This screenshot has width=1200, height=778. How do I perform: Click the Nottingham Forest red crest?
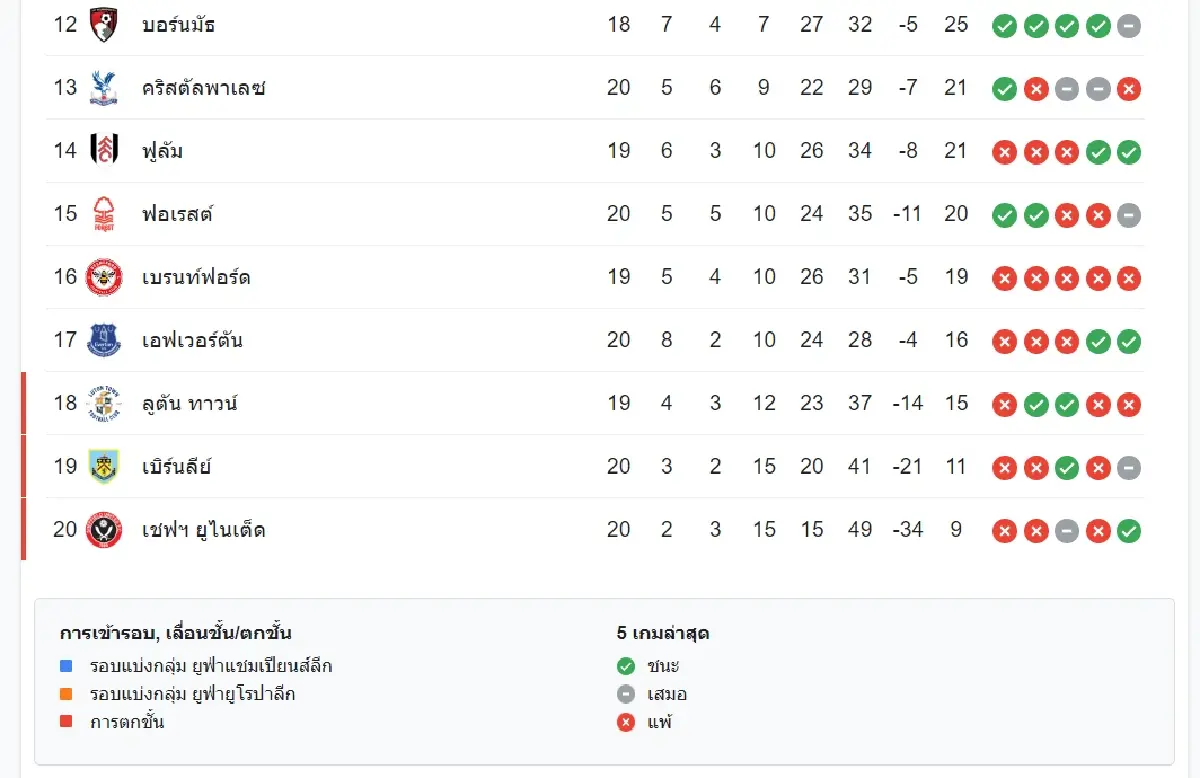pyautogui.click(x=104, y=214)
